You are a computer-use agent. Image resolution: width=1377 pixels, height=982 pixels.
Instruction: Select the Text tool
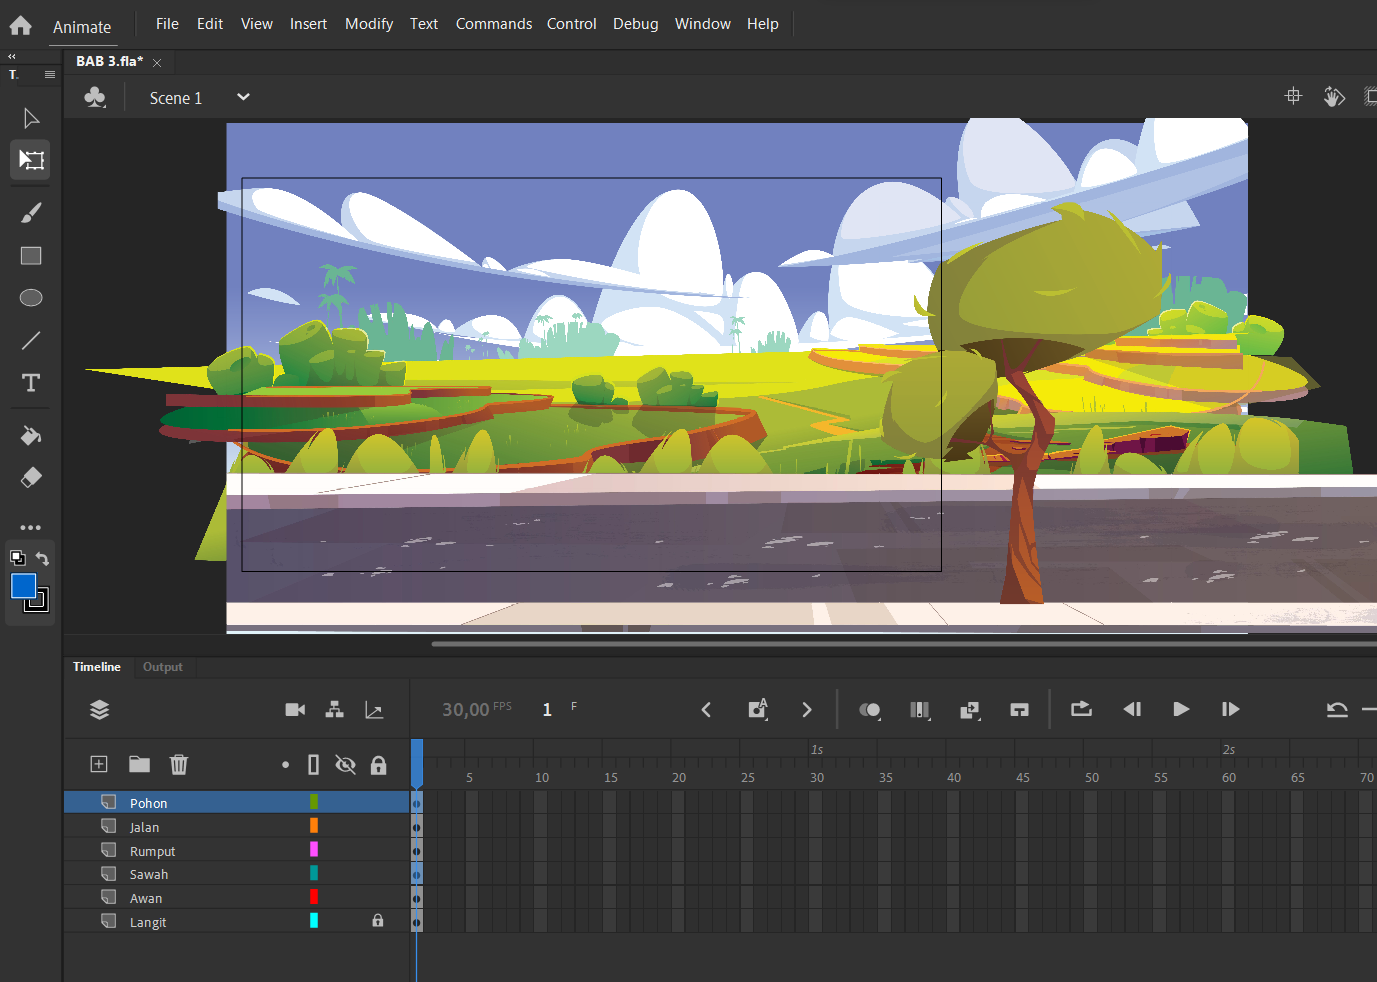pyautogui.click(x=31, y=383)
